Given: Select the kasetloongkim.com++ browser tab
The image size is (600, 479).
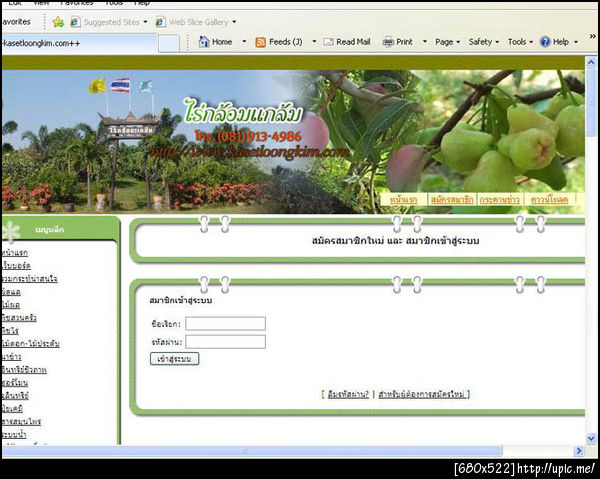Looking at the screenshot, I should click(x=78, y=43).
